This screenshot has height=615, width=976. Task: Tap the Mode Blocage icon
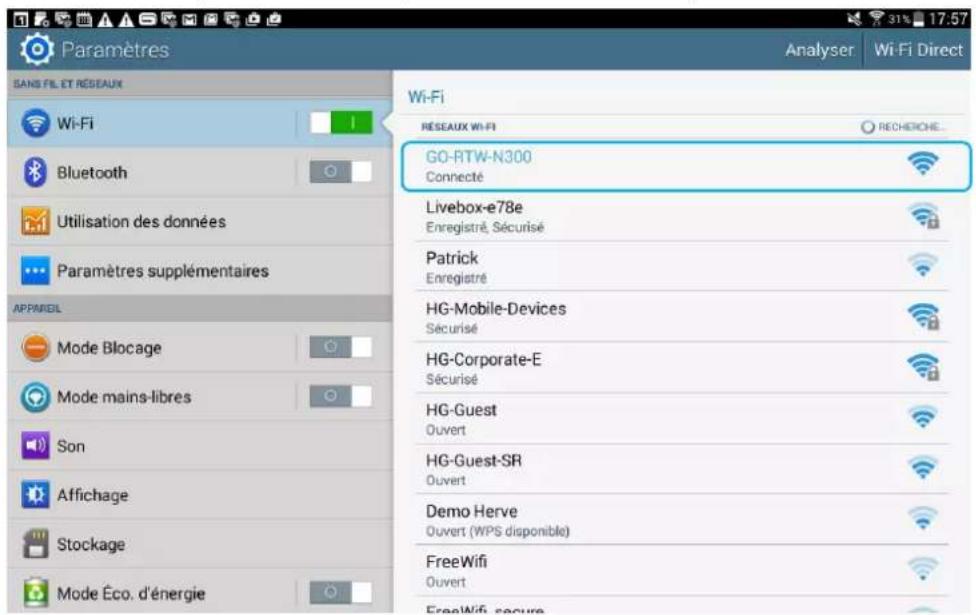[x=35, y=347]
